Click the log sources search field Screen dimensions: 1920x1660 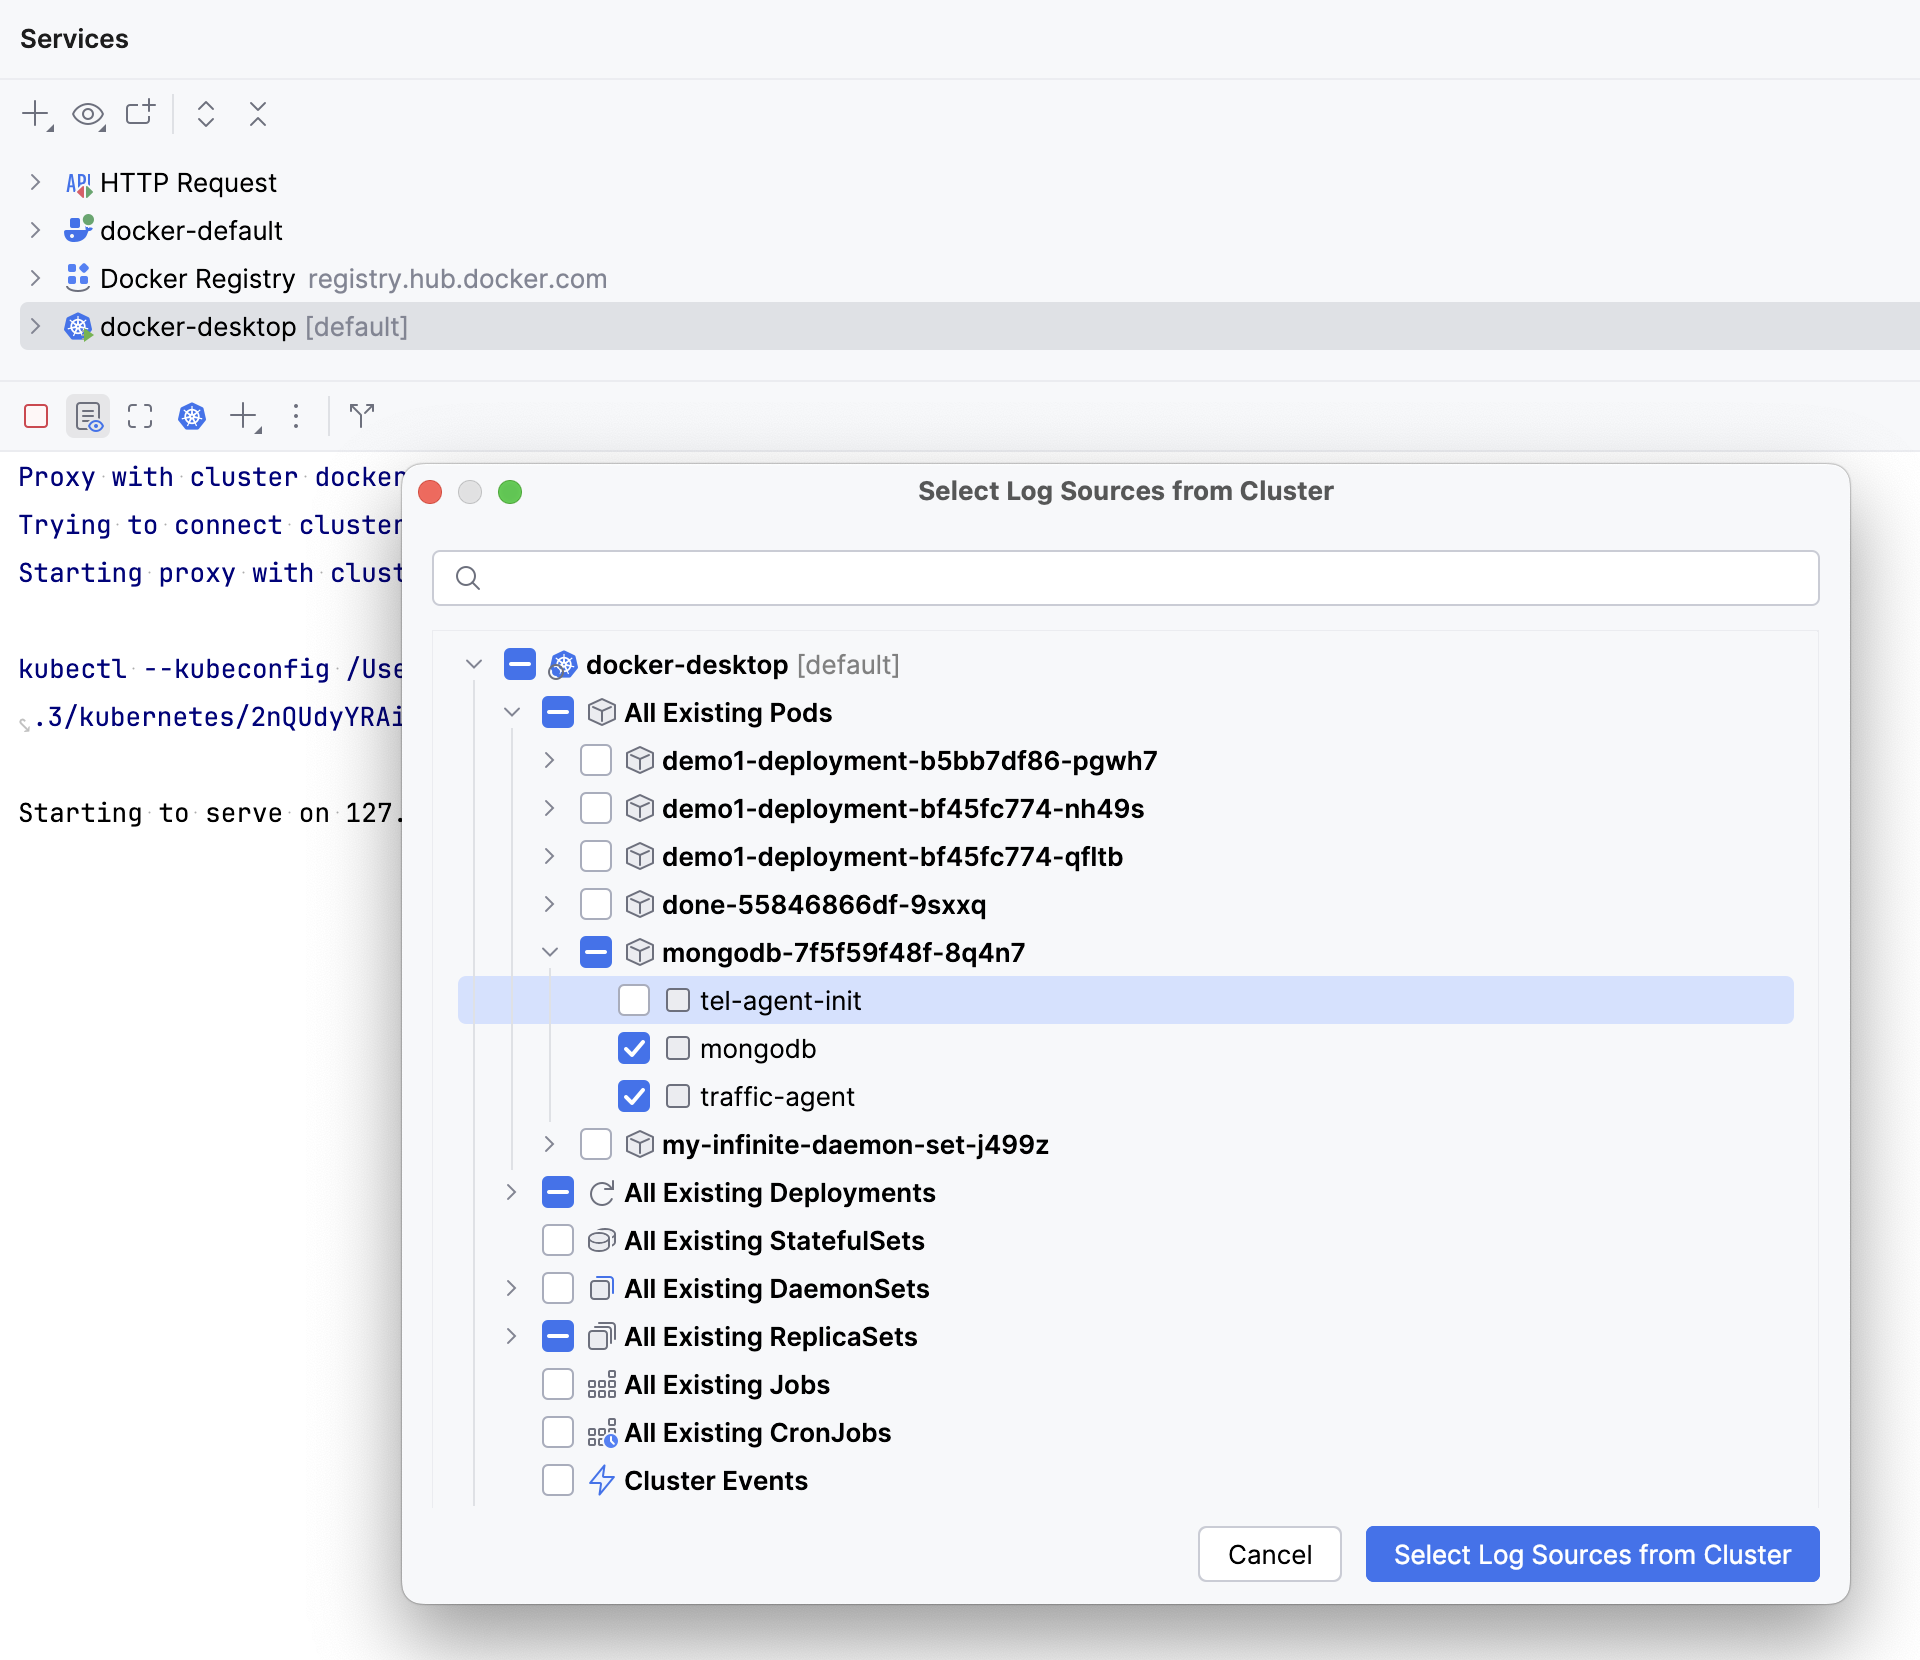[1140, 578]
